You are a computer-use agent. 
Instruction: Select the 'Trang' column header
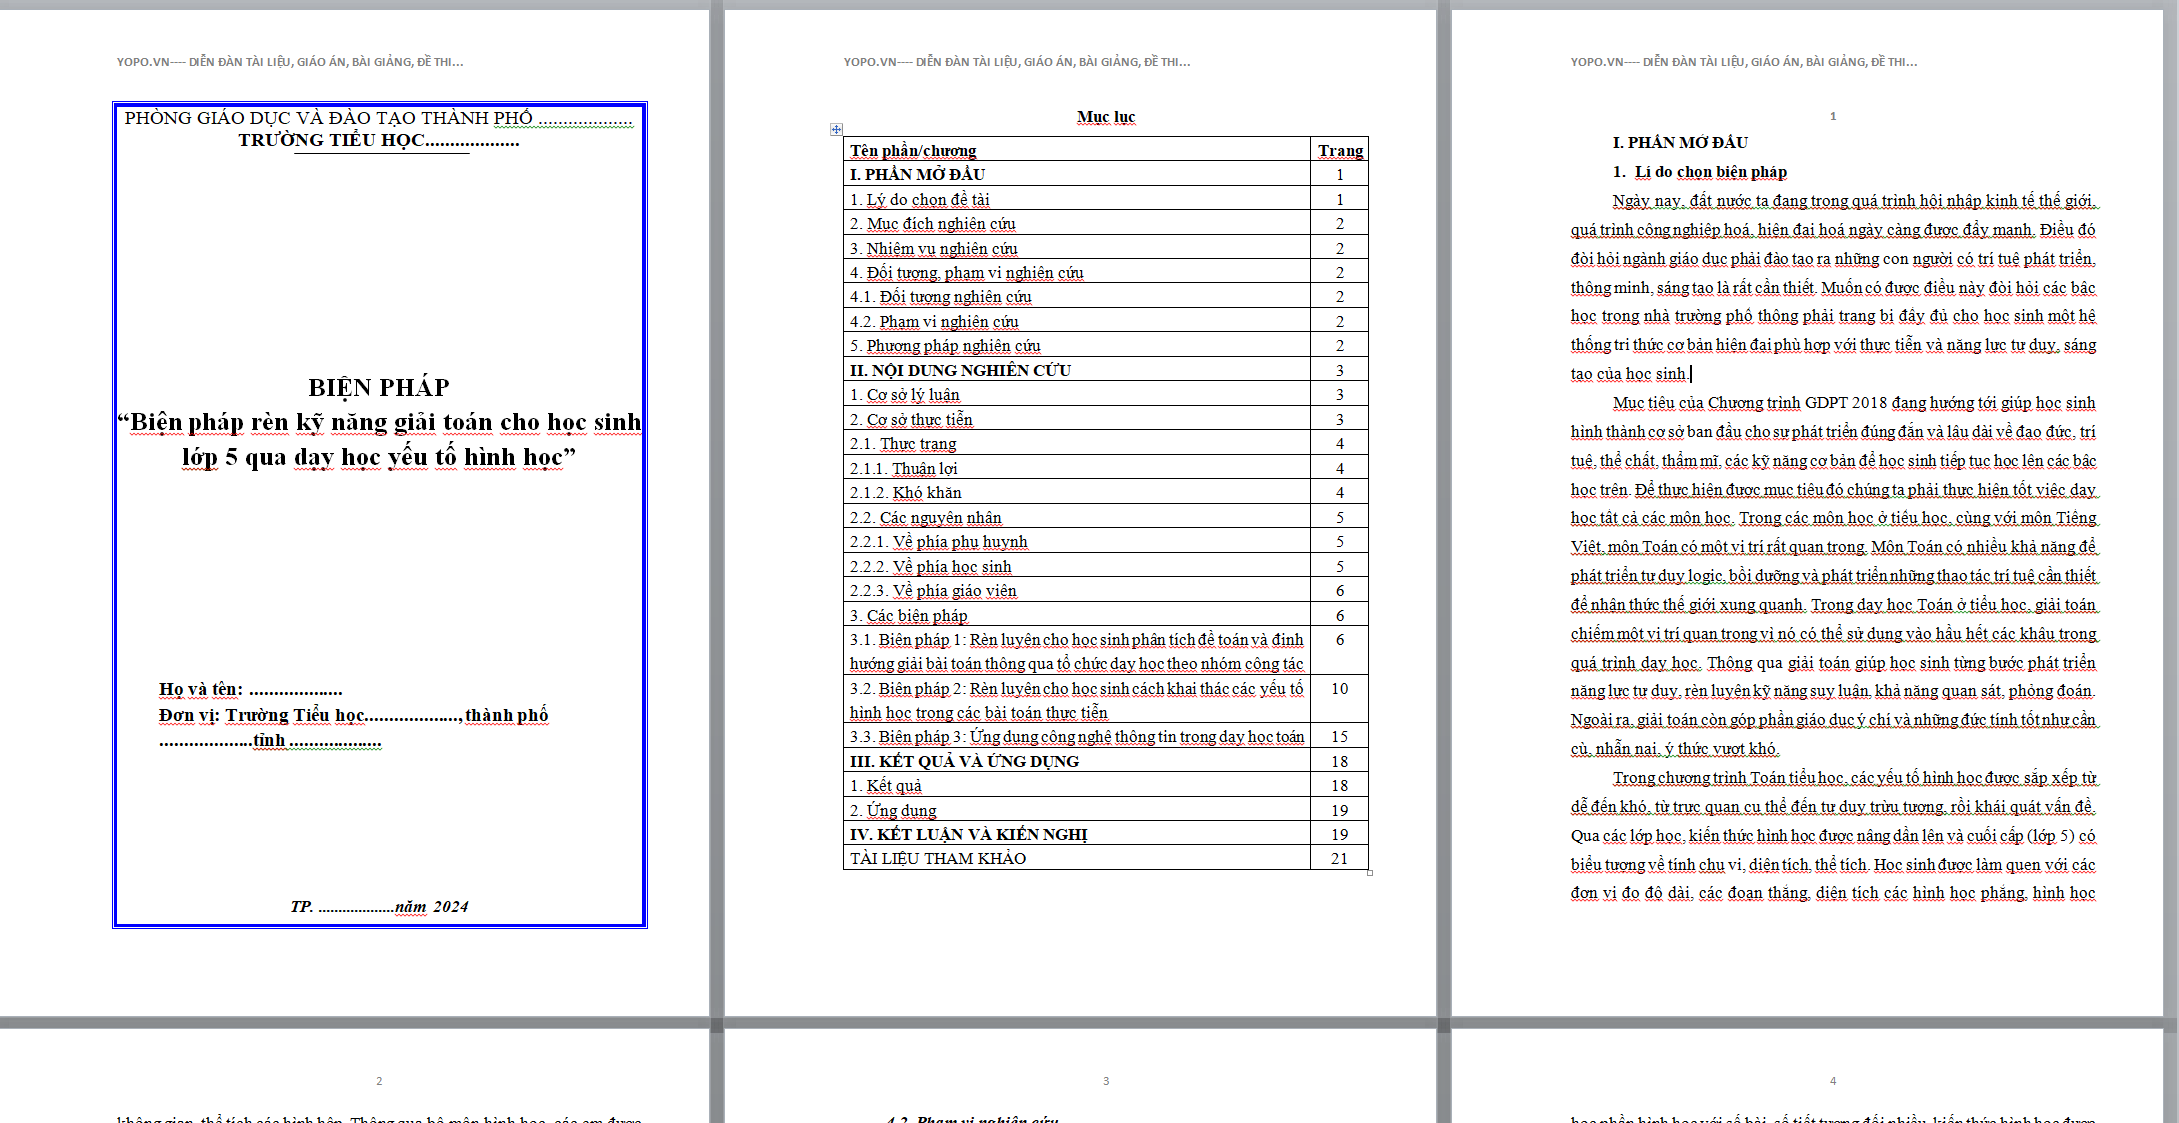pos(1340,150)
